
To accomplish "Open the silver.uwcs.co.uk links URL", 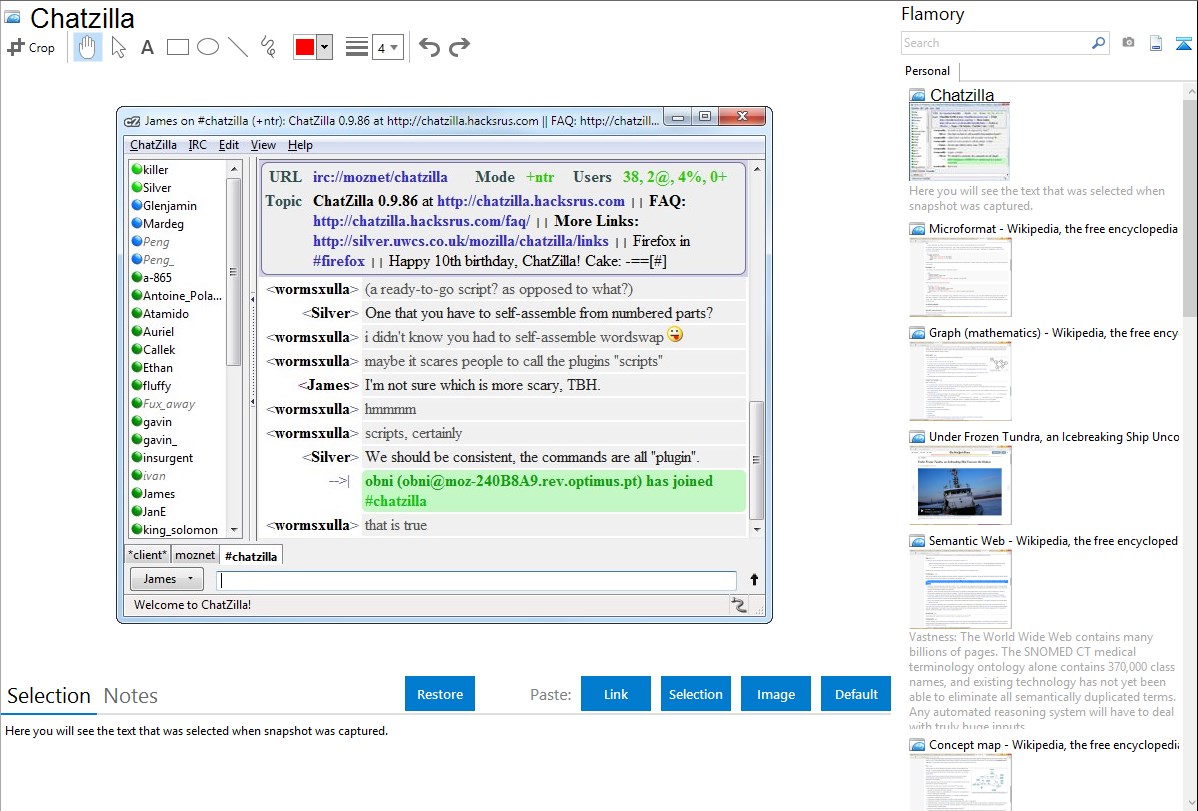I will (x=461, y=241).
